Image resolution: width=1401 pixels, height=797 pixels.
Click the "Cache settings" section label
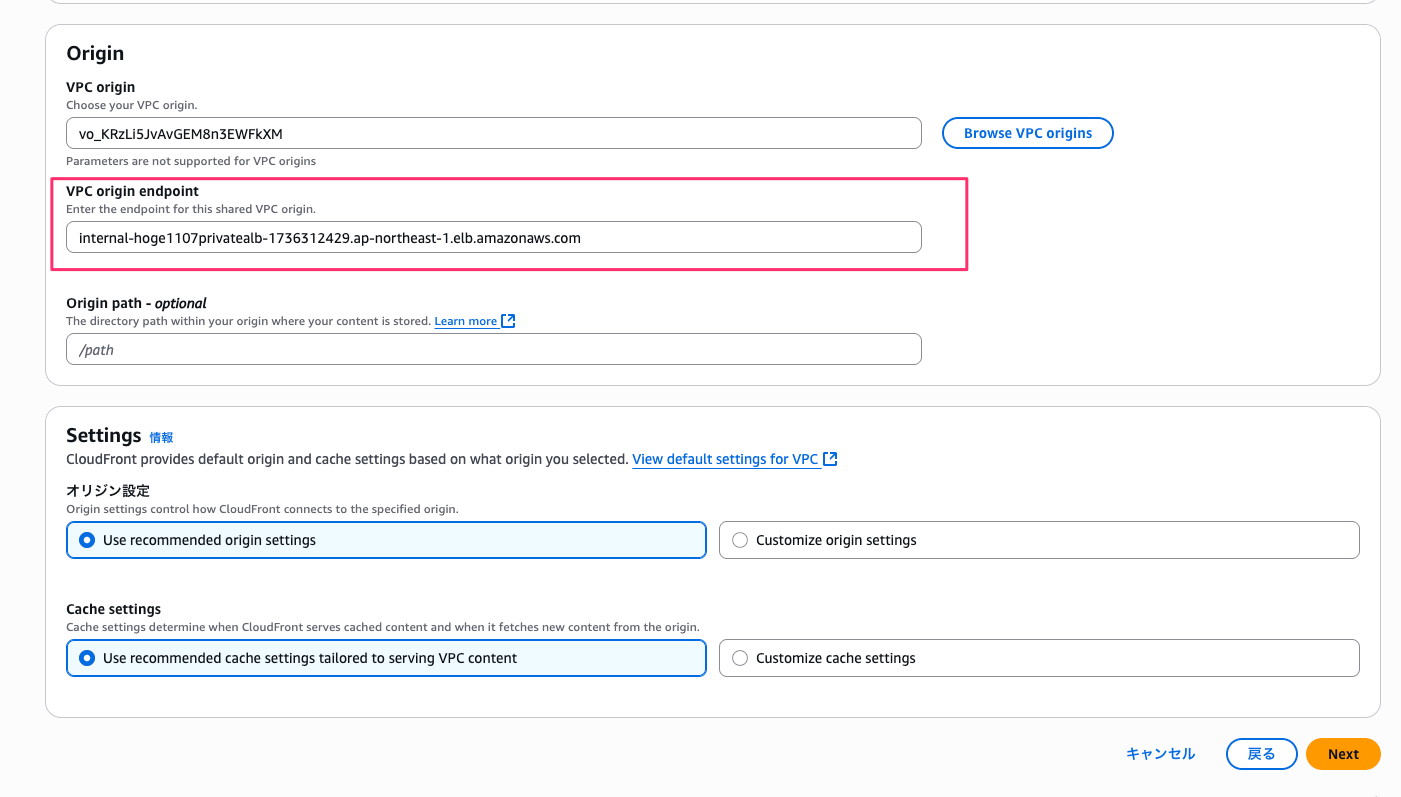click(x=113, y=609)
